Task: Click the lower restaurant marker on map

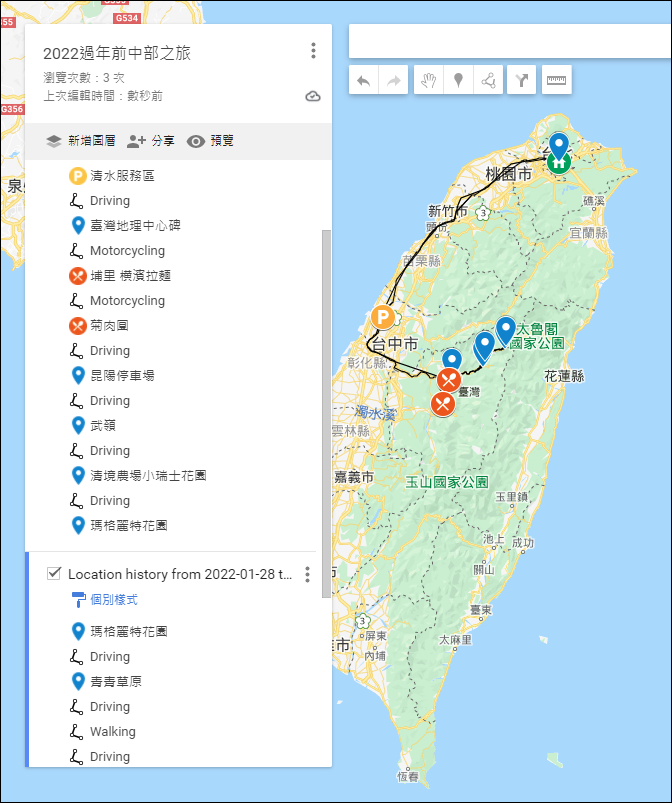Action: click(443, 404)
